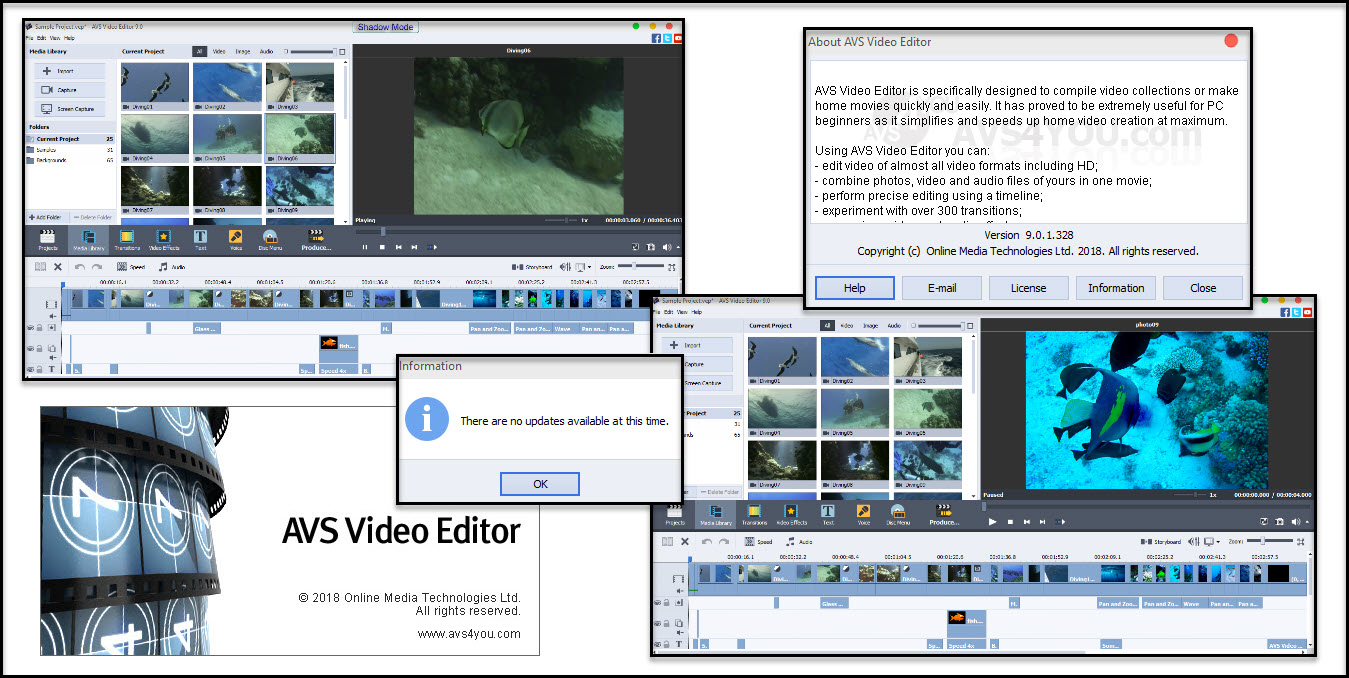The image size is (1349, 678).
Task: Stop playback in the Diving06 preview
Action: tap(382, 247)
